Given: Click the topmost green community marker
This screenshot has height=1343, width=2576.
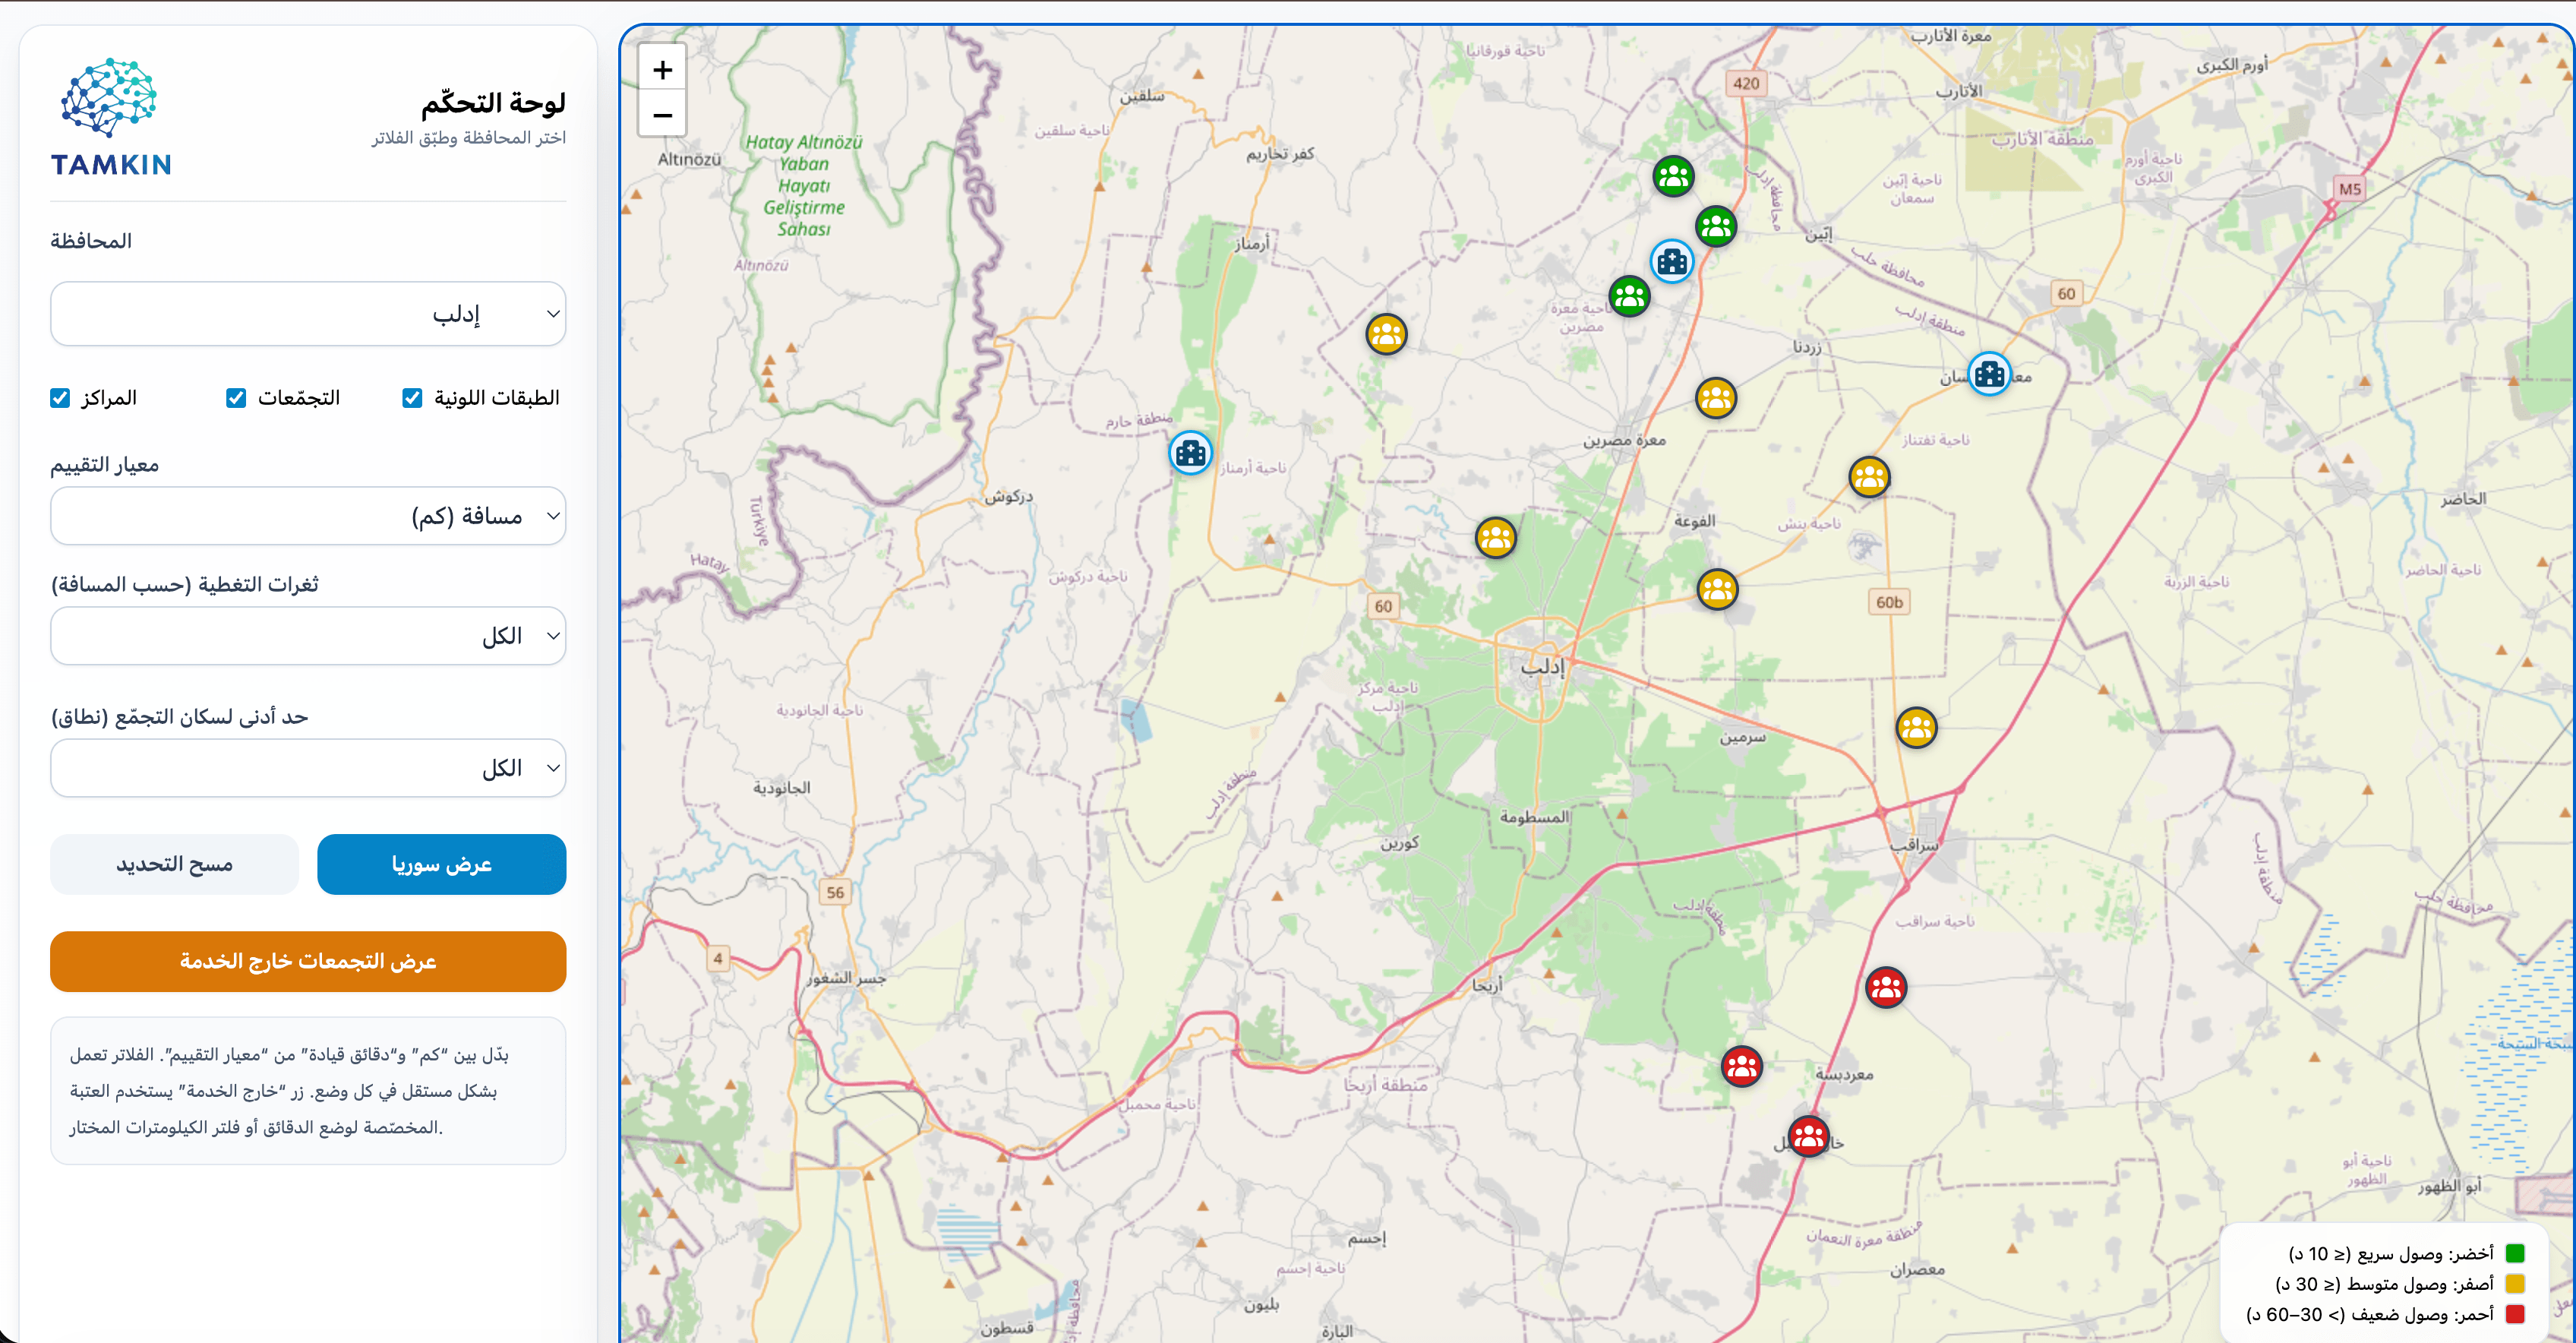Looking at the screenshot, I should (x=1673, y=177).
